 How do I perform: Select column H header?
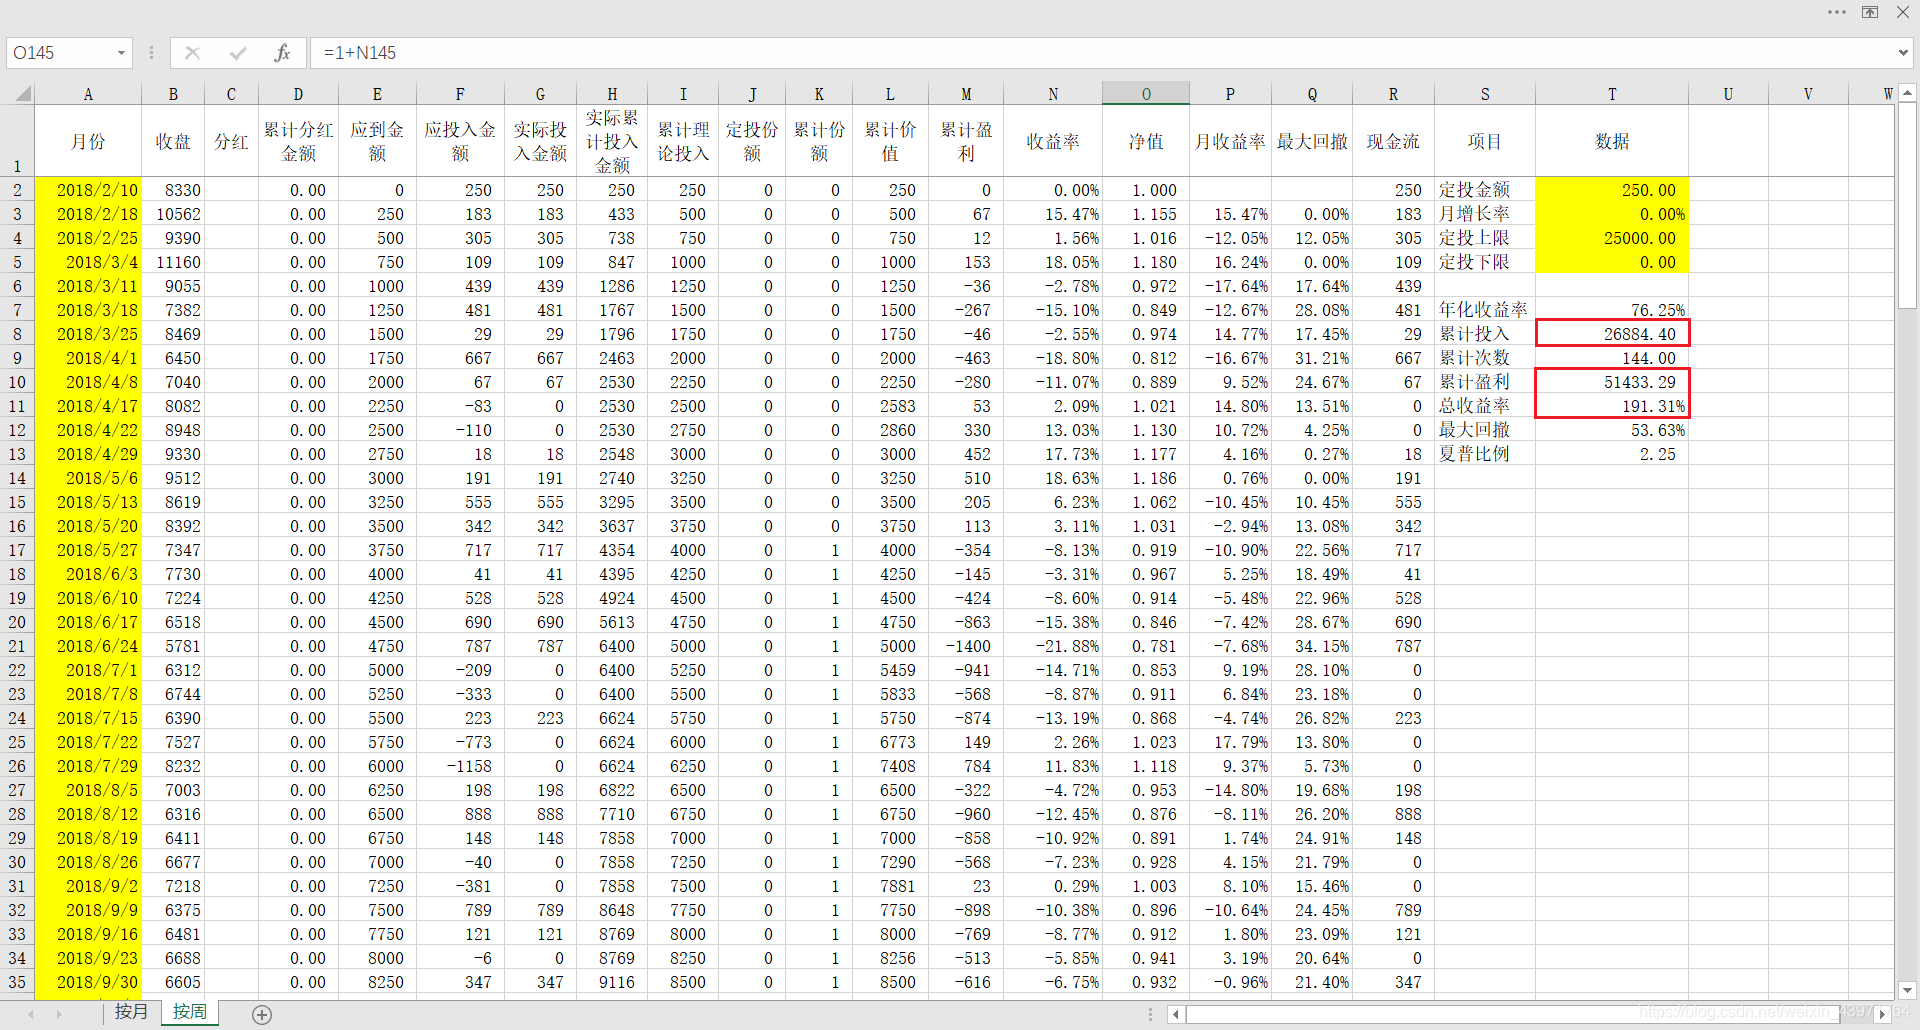612,94
